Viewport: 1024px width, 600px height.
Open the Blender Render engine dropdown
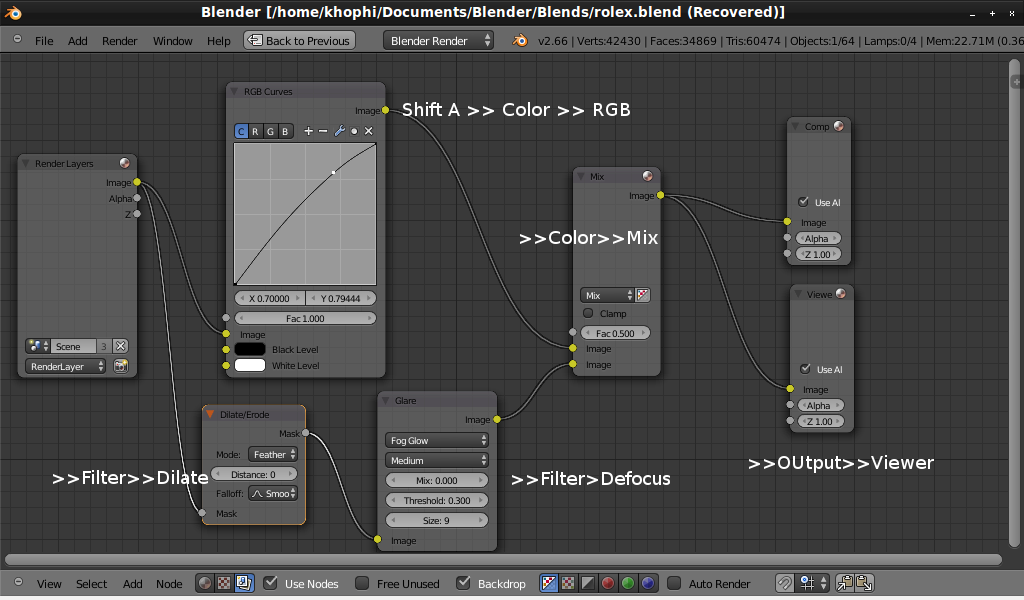[x=438, y=41]
